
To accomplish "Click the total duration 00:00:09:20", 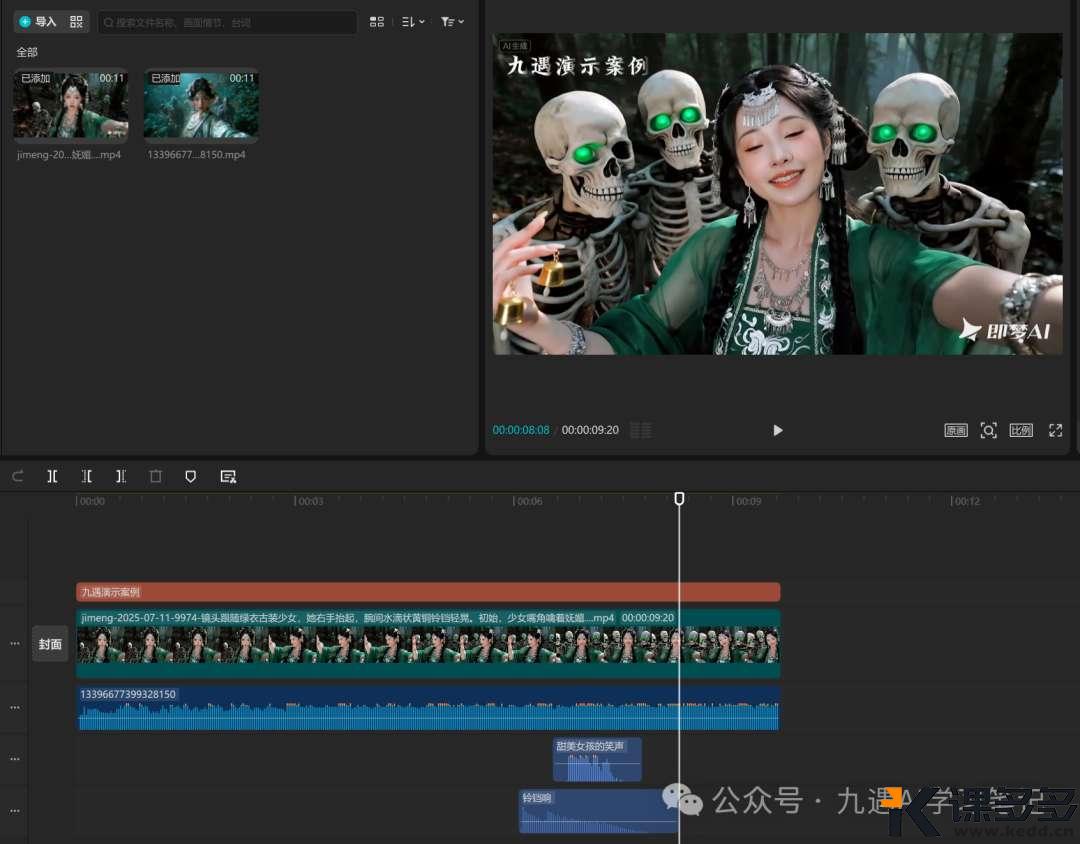I will pos(590,430).
